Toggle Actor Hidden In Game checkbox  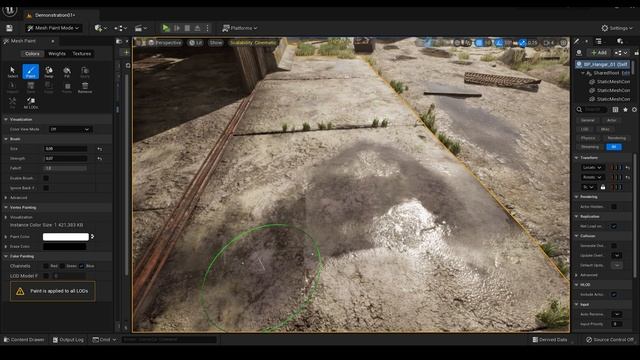click(614, 207)
